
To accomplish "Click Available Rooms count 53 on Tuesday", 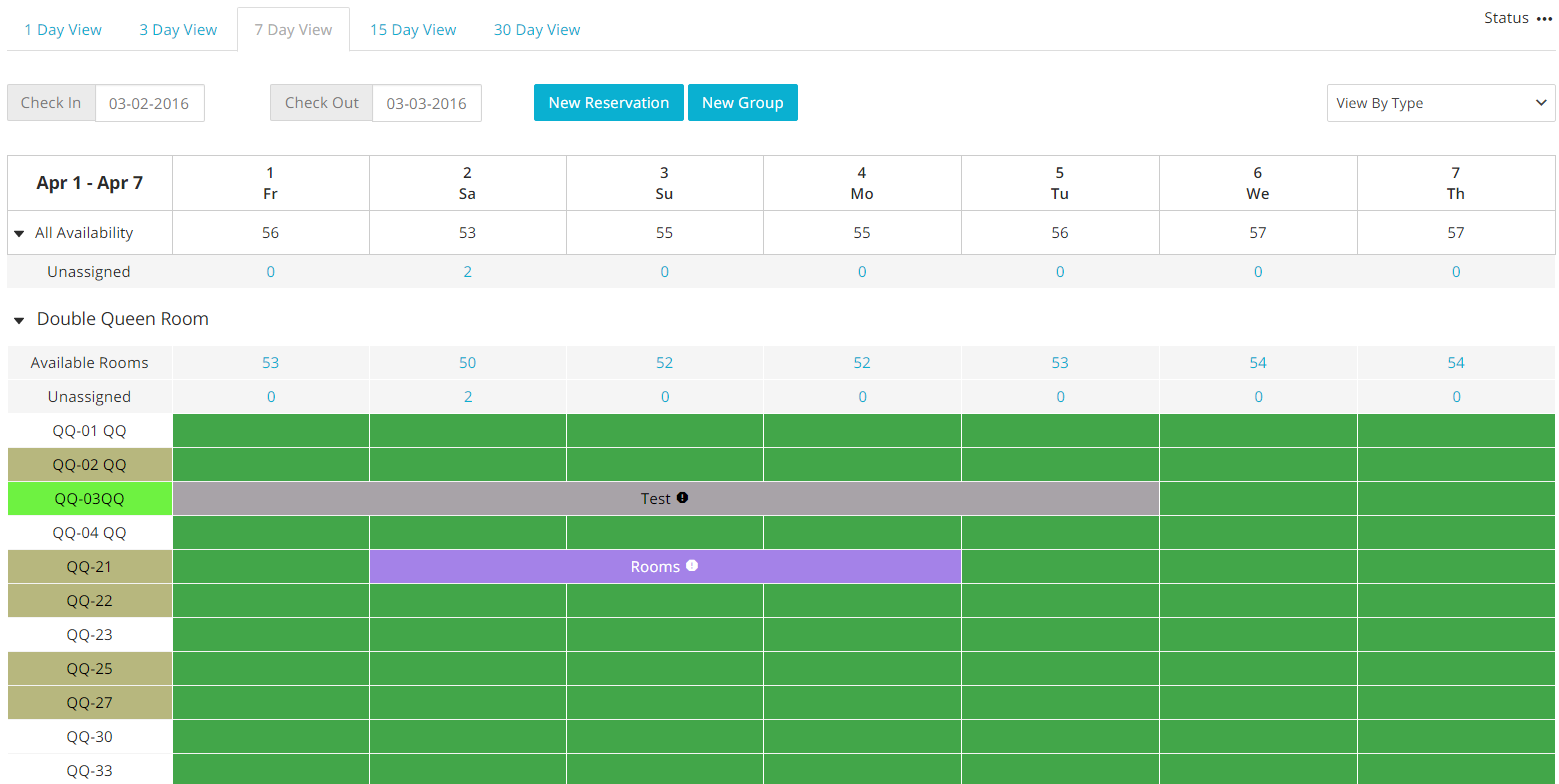I will pos(1060,363).
